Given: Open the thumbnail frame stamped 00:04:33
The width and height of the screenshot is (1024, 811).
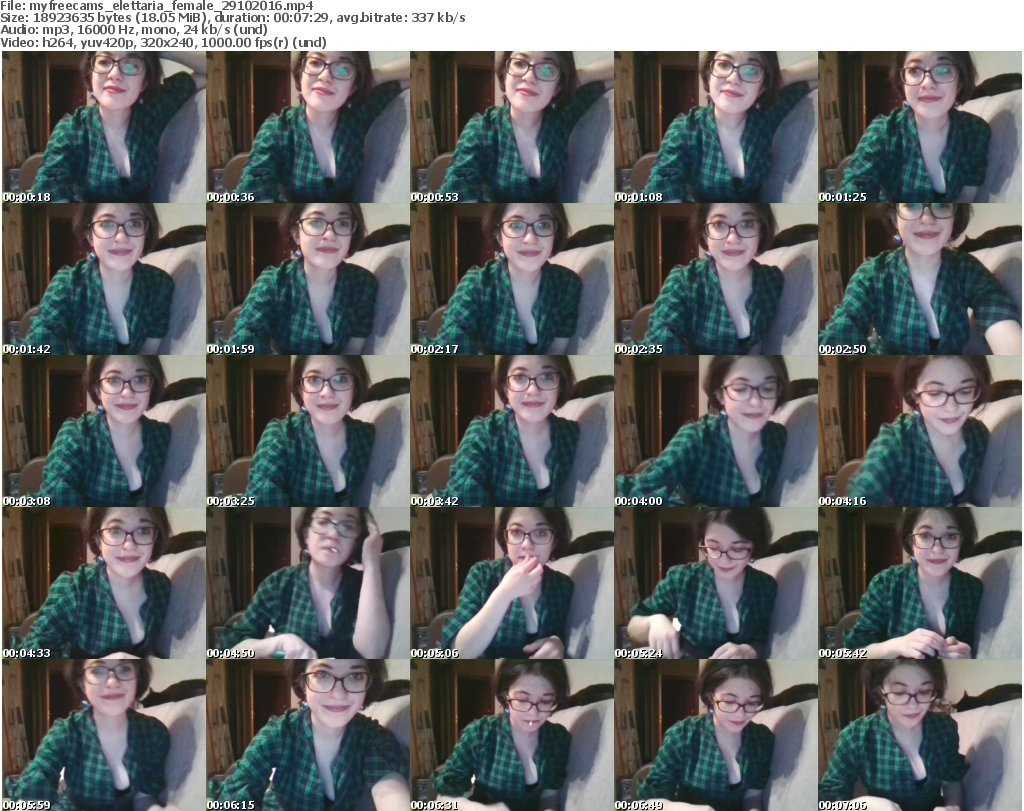Looking at the screenshot, I should 104,583.
